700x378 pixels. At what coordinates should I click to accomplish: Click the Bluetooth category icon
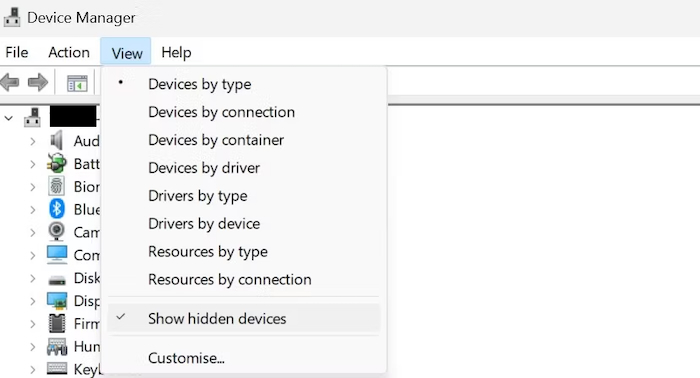[x=57, y=209]
